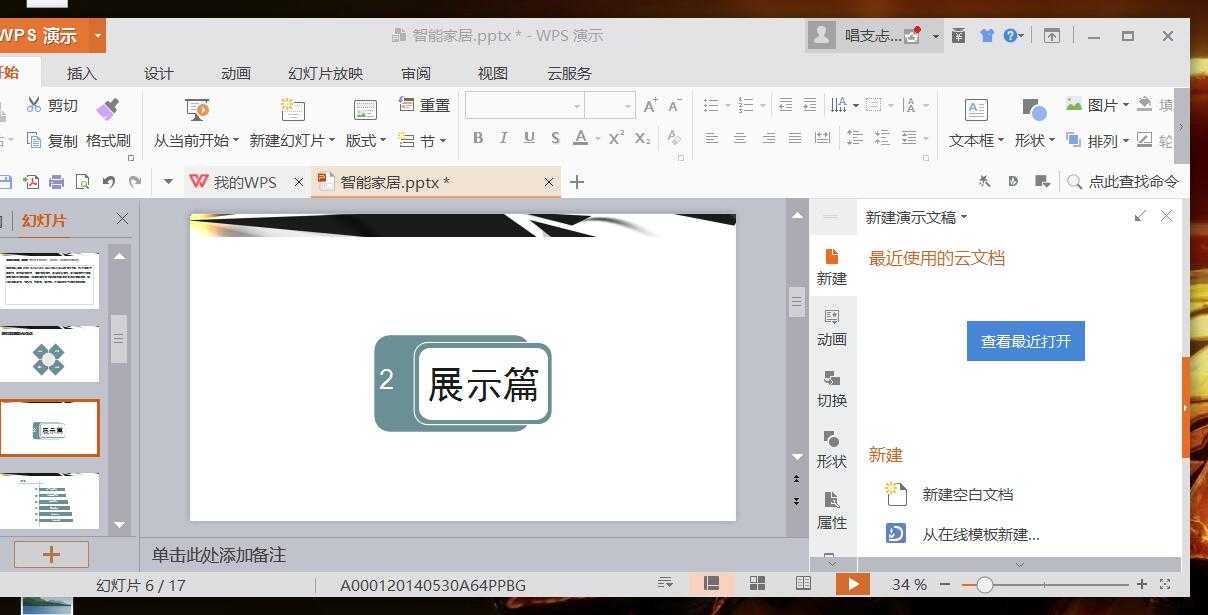
Task: Open the Transition (切换) side panel icon
Action: pyautogui.click(x=832, y=388)
